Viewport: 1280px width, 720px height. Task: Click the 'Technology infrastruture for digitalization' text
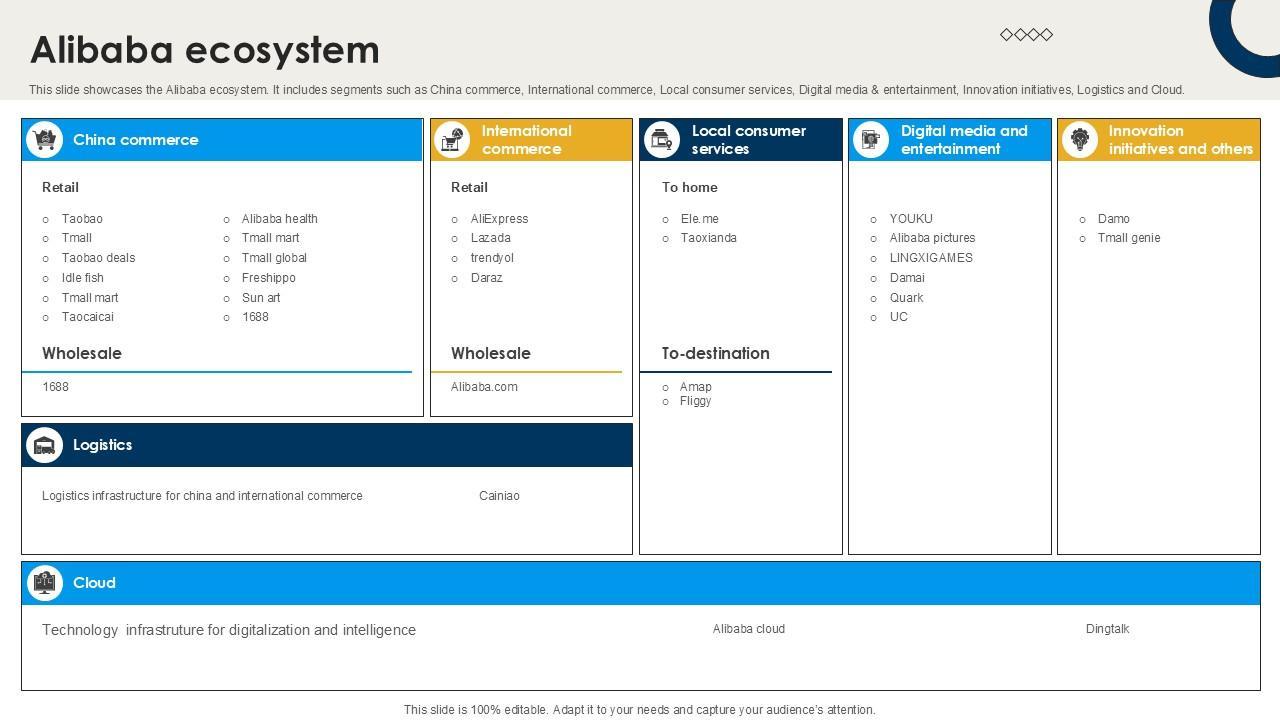pos(229,630)
